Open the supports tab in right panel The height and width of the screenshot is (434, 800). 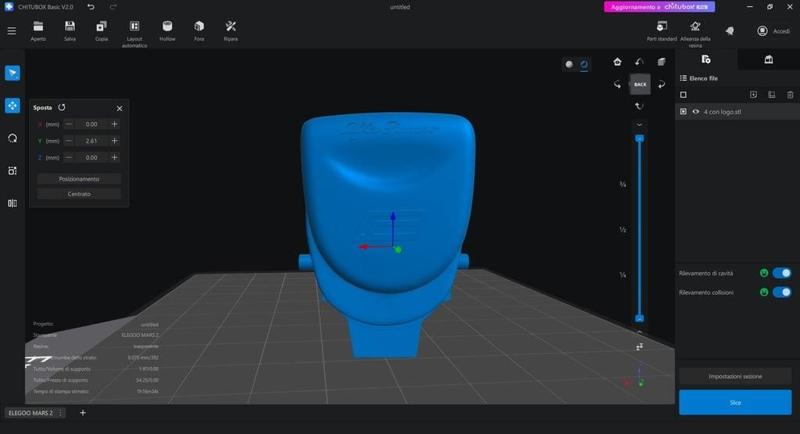pyautogui.click(x=768, y=60)
